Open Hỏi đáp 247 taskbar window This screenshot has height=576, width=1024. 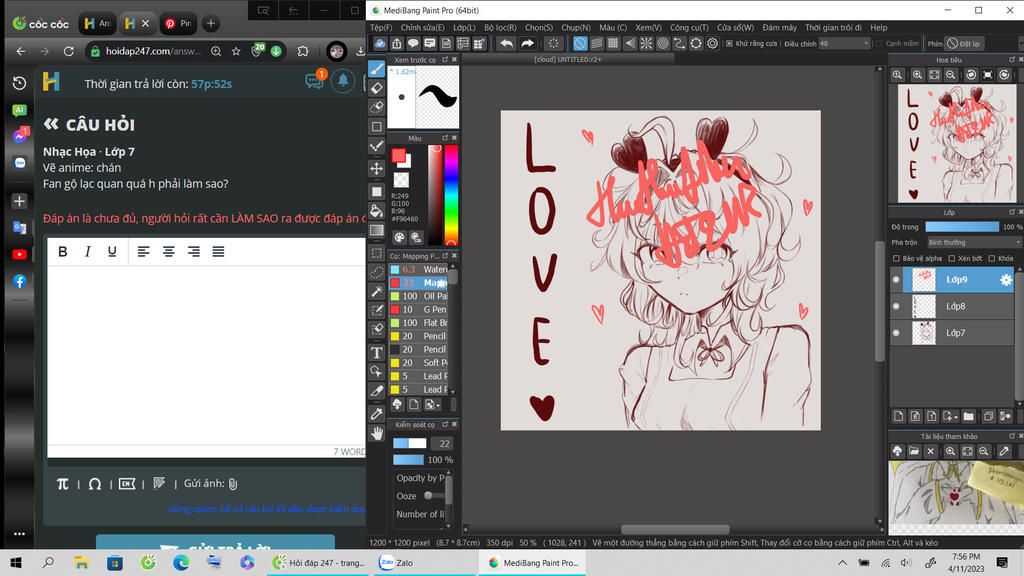click(320, 563)
